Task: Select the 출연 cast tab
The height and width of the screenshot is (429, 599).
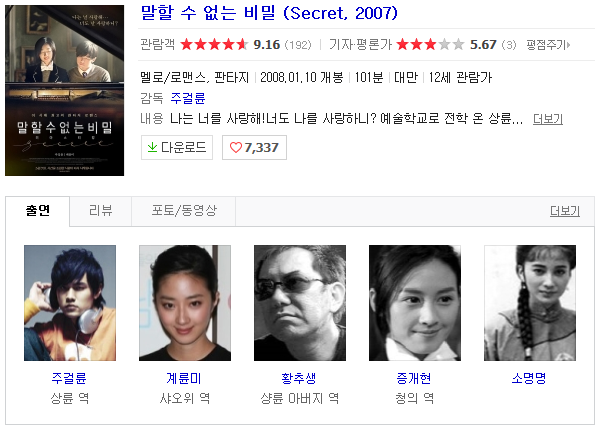Action: (x=37, y=211)
